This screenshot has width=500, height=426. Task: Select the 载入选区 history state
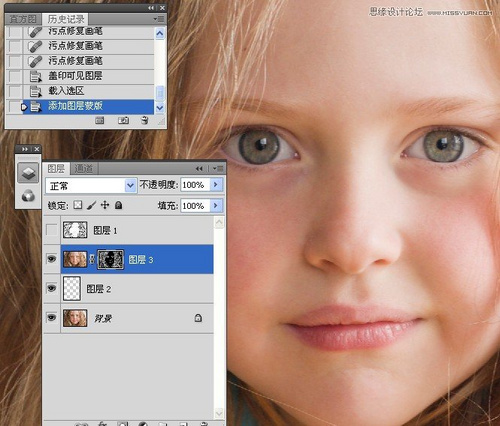point(80,91)
